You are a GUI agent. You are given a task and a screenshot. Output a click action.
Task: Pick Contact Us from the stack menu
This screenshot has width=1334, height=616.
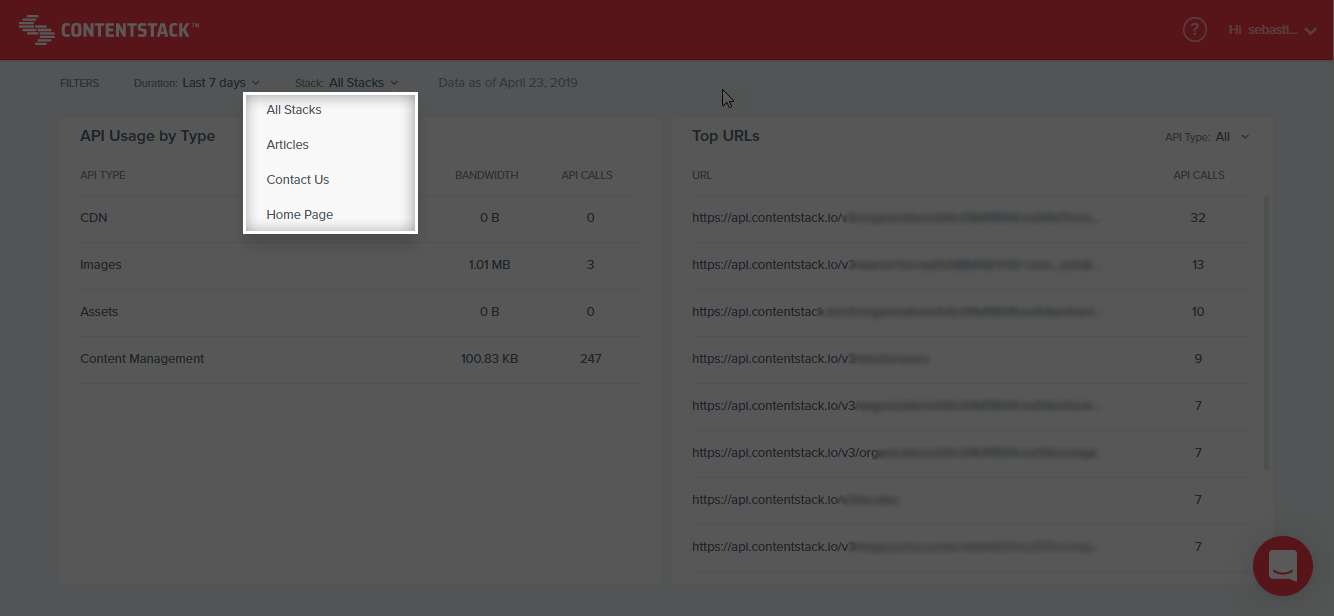(298, 180)
